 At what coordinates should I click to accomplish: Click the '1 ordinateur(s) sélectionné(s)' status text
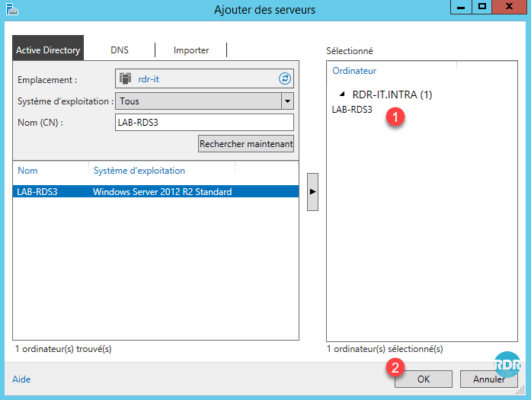pyautogui.click(x=385, y=349)
